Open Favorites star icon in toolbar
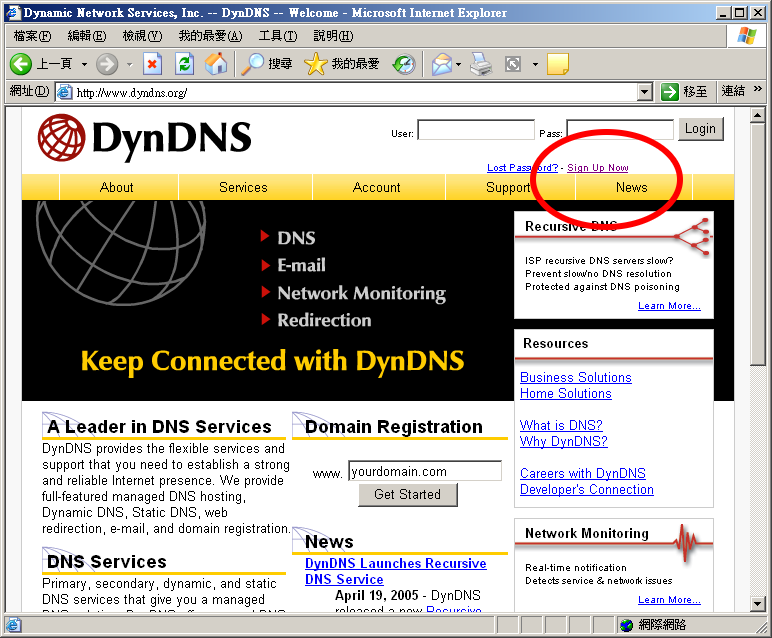772x638 pixels. [315, 64]
